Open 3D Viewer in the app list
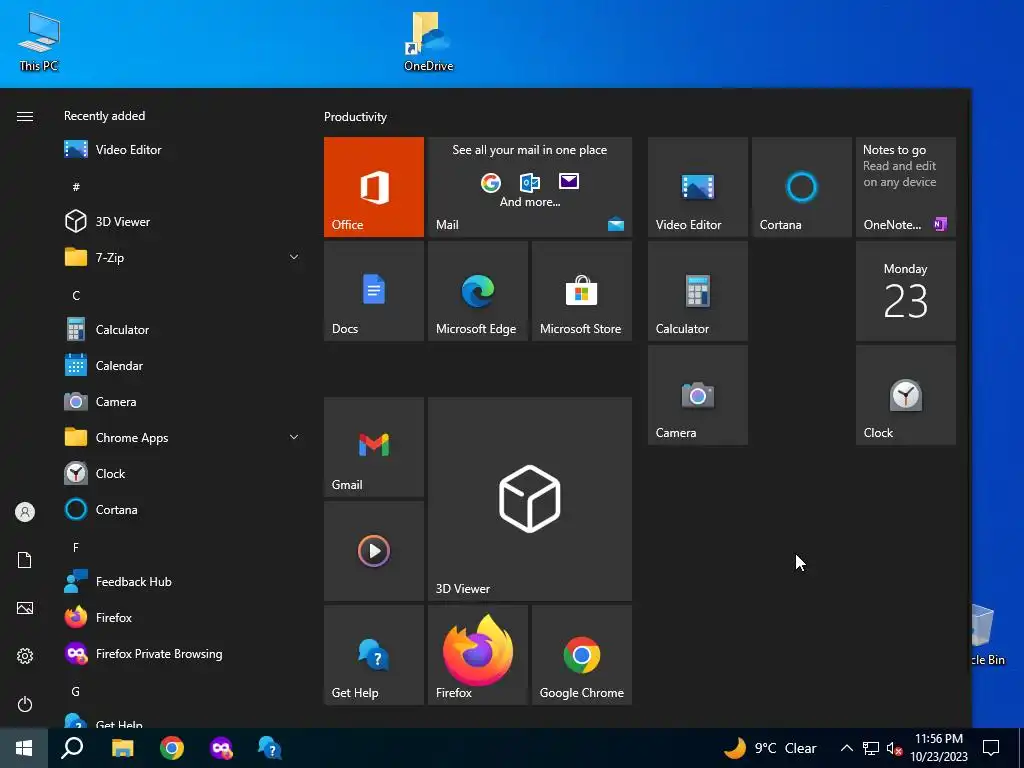1024x768 pixels. pyautogui.click(x=182, y=221)
